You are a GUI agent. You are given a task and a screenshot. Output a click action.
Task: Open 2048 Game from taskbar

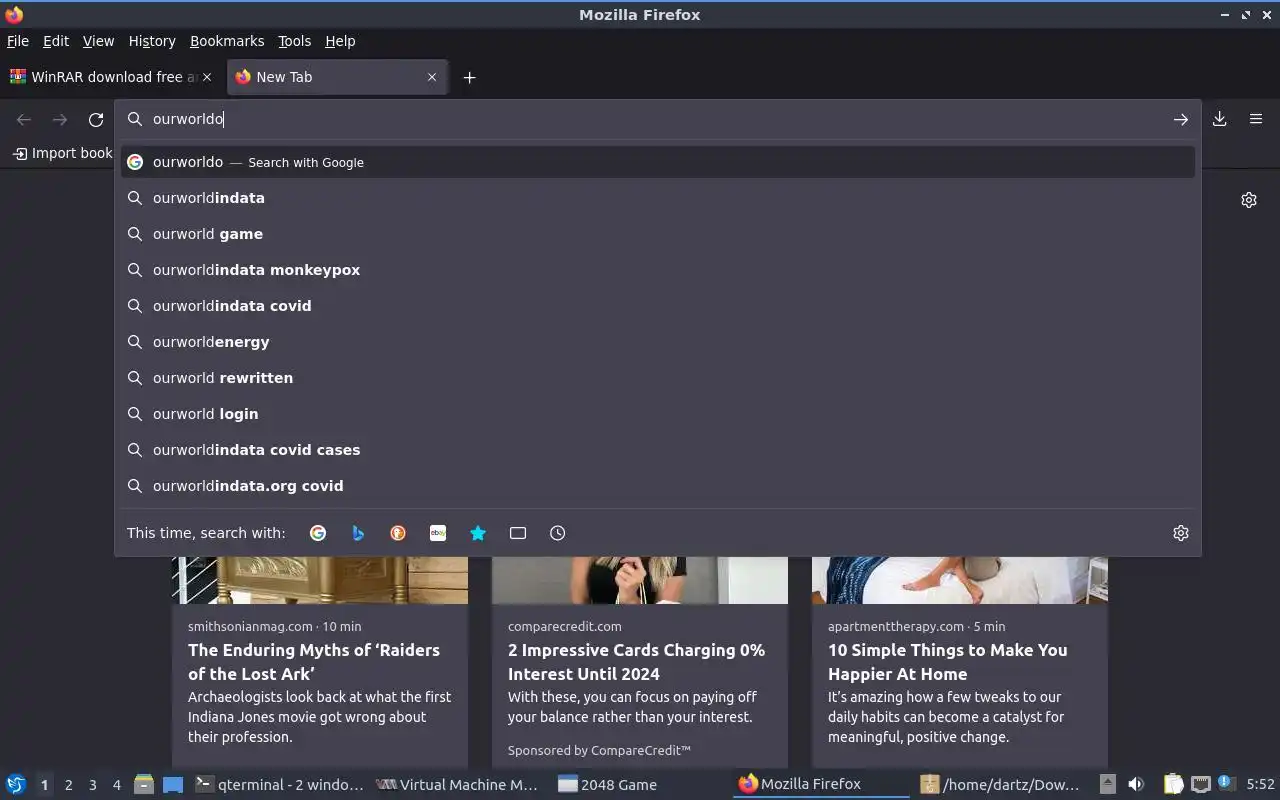pos(640,785)
